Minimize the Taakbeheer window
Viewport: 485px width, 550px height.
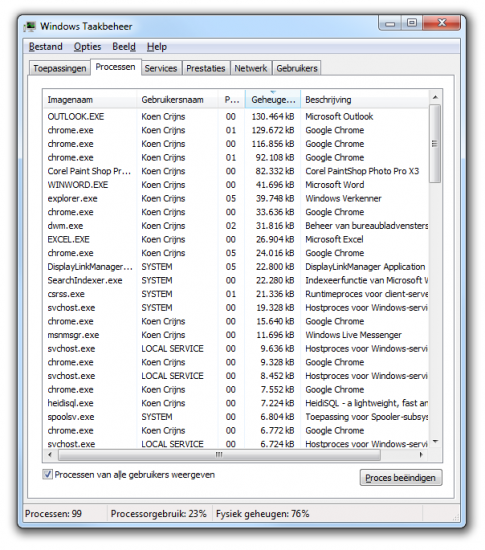pos(390,24)
